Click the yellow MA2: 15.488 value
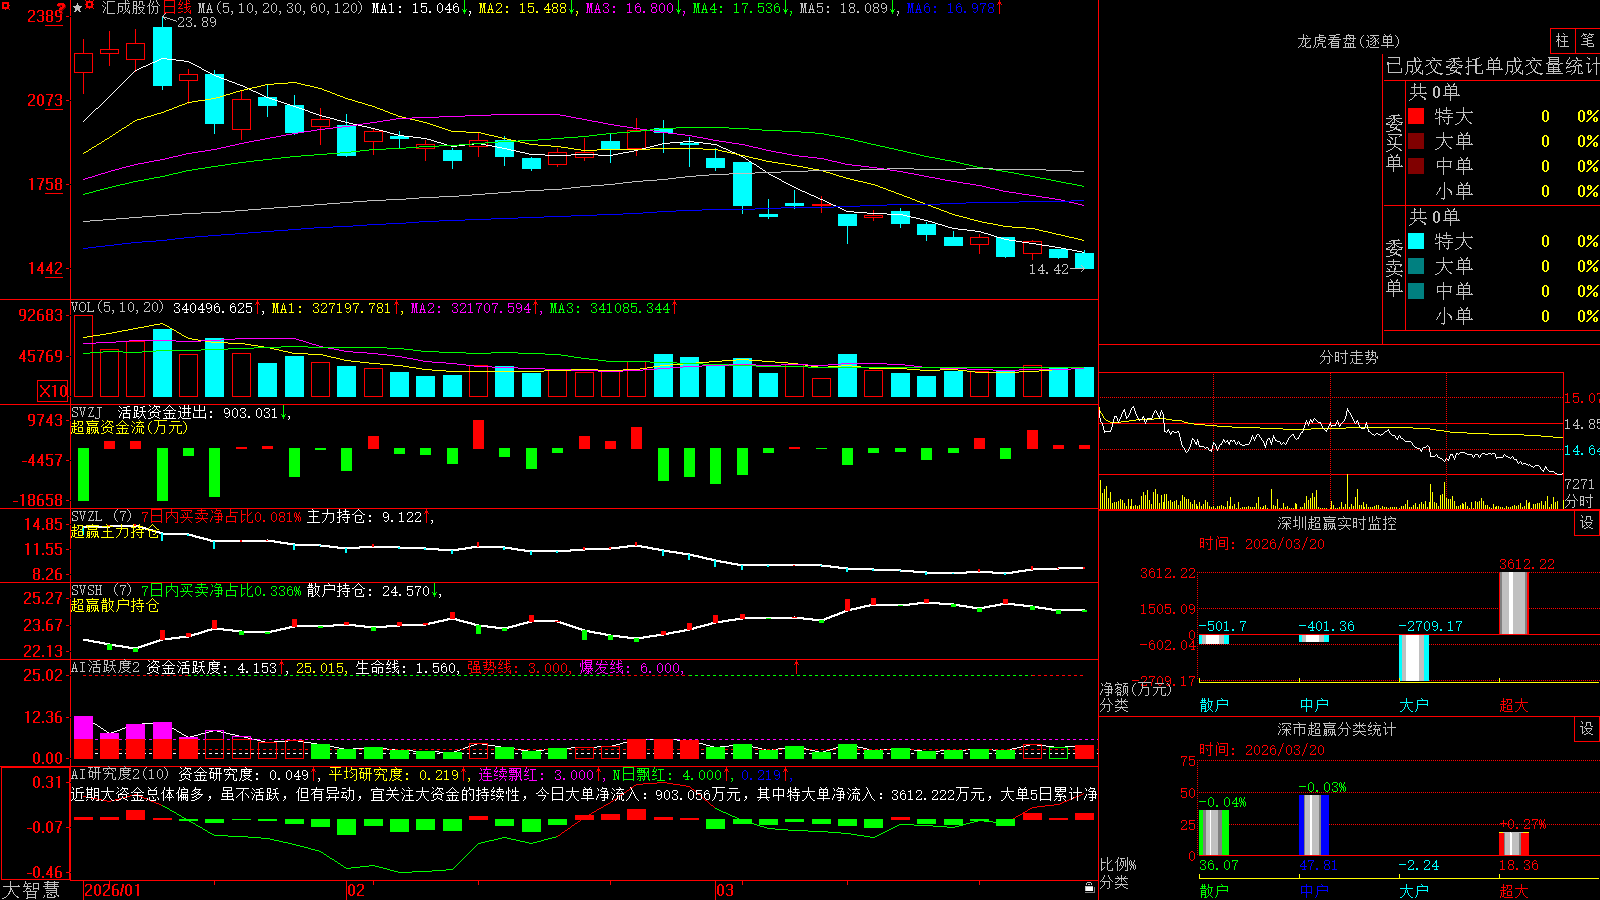Image resolution: width=1600 pixels, height=900 pixels. (527, 8)
